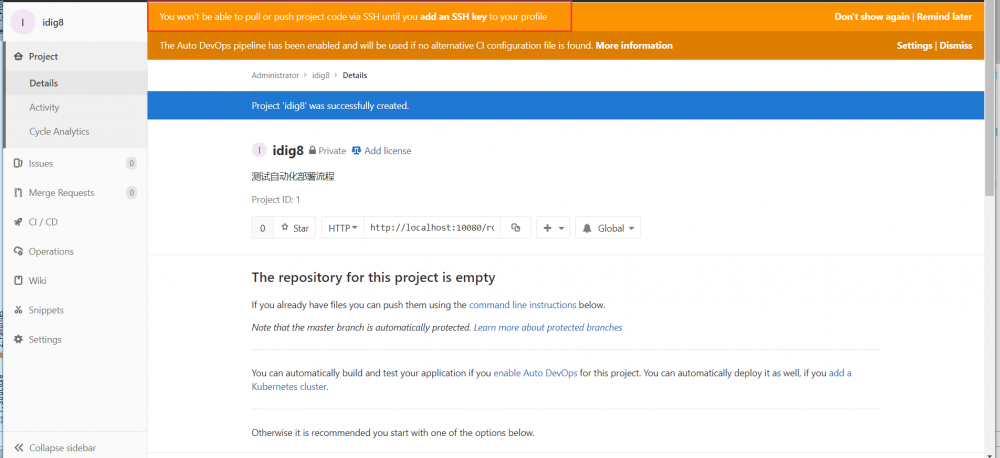Click the Merge Requests count badge 0
The height and width of the screenshot is (458, 1000).
(131, 193)
